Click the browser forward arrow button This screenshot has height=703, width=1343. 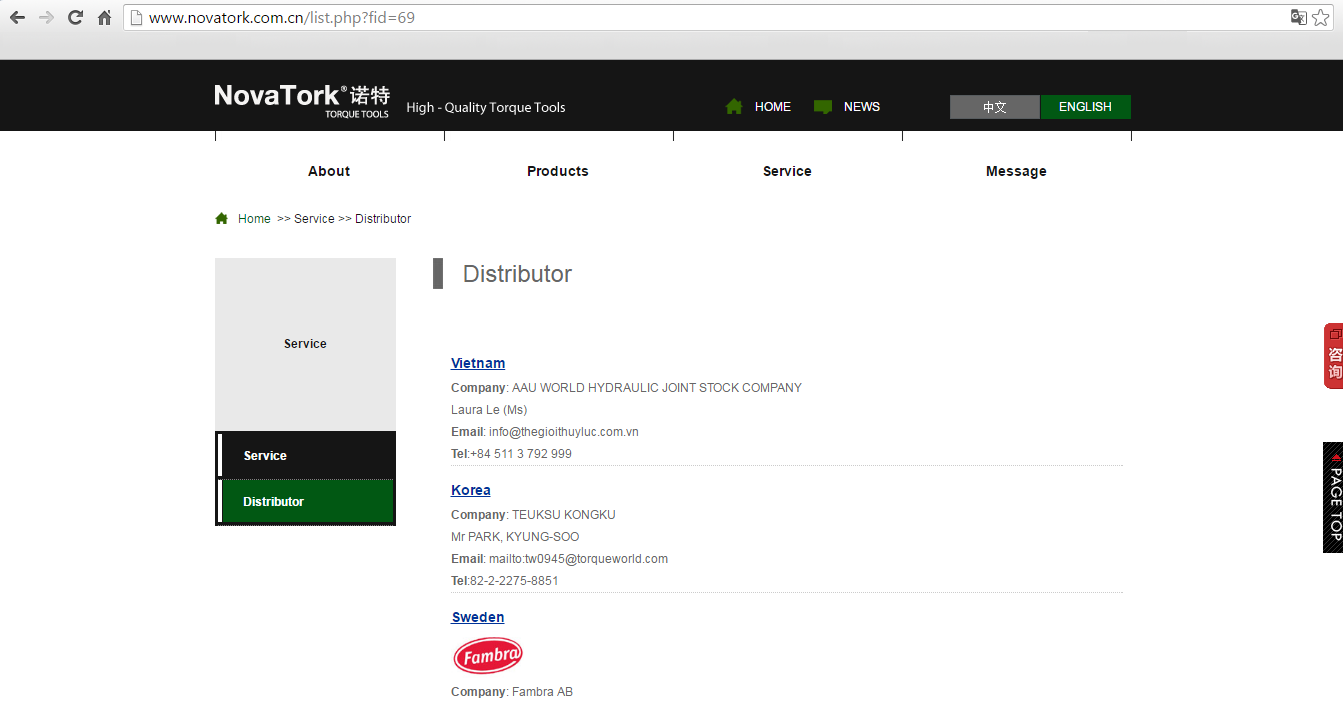click(x=46, y=17)
